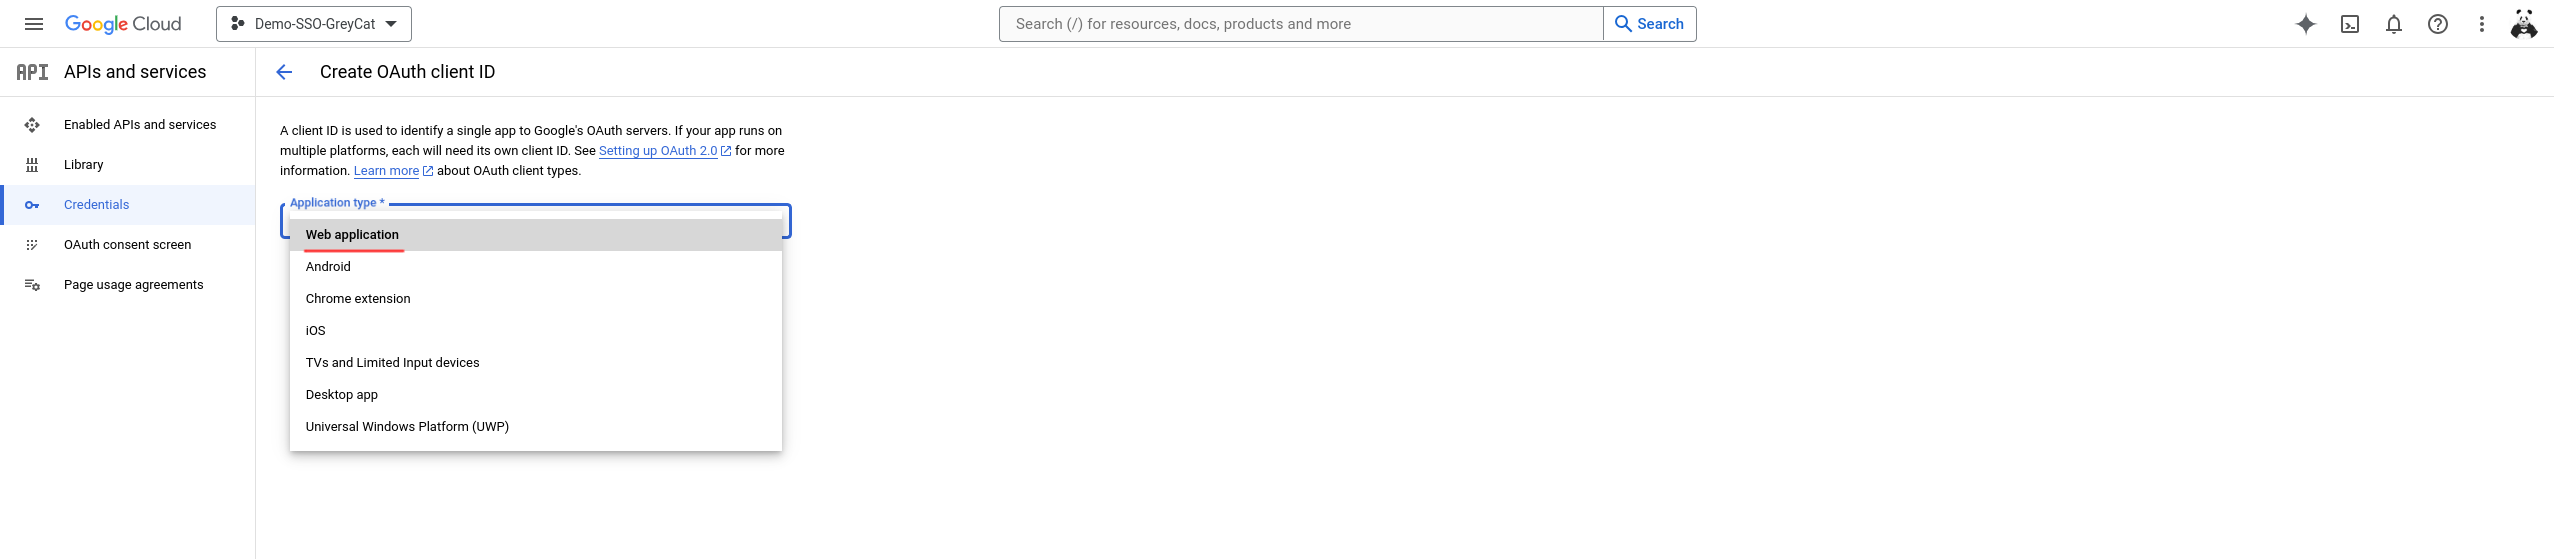
Task: Open Page usage agreements
Action: click(128, 285)
